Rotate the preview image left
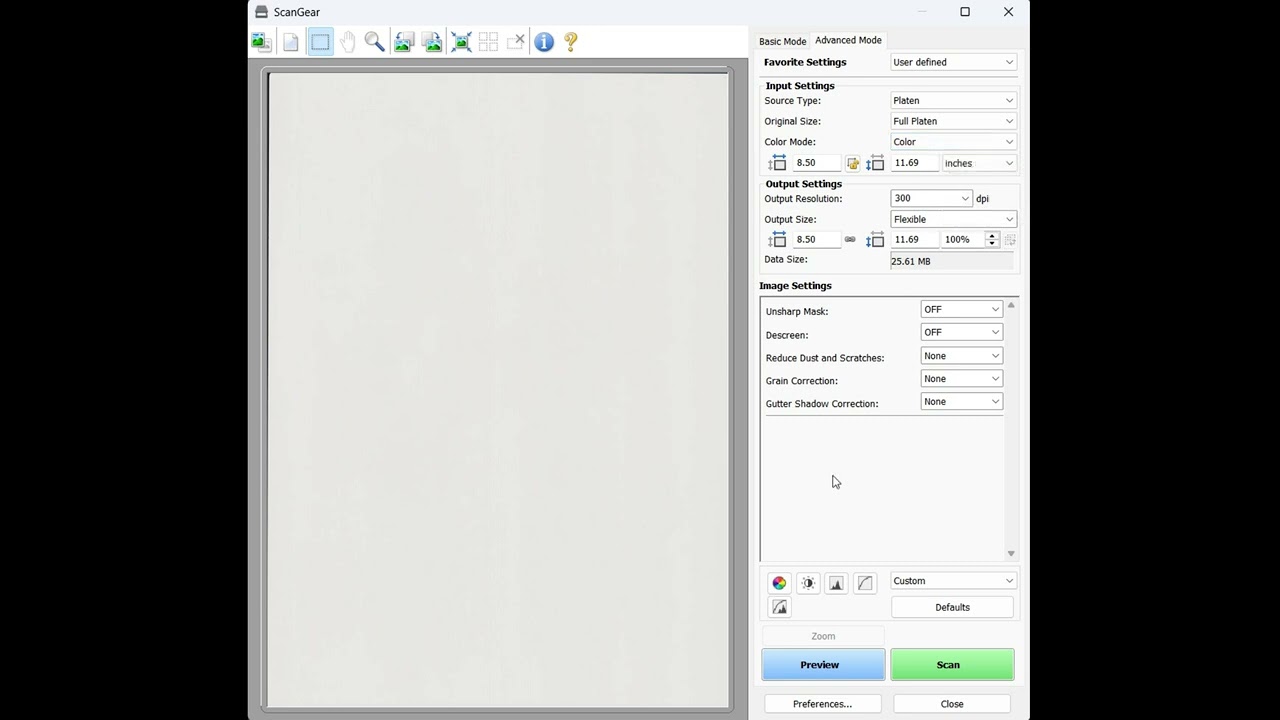The width and height of the screenshot is (1280, 720). (x=404, y=42)
